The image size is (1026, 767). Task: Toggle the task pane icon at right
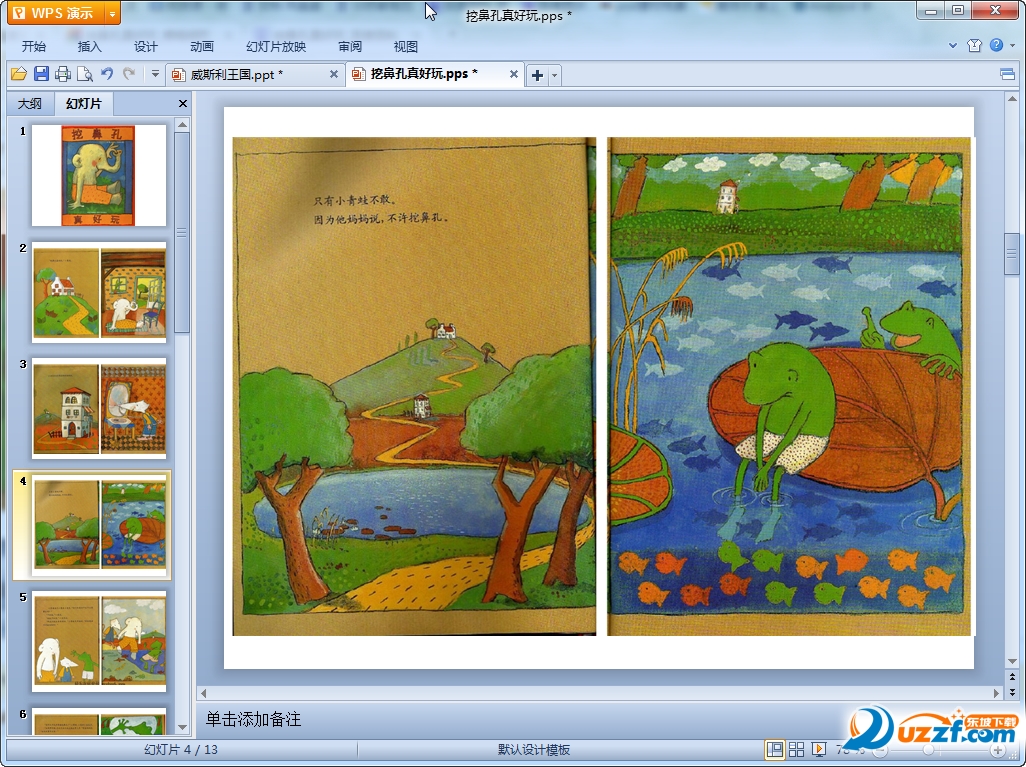coord(1008,75)
